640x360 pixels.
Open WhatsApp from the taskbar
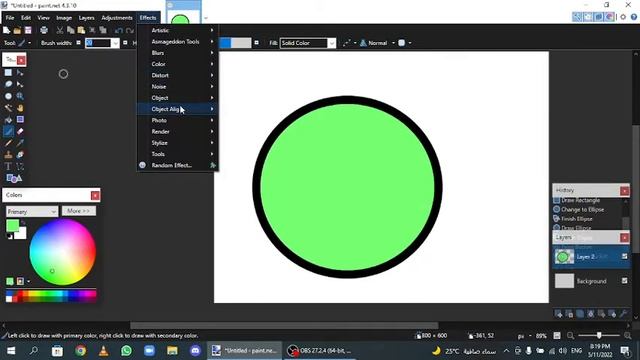coord(127,351)
